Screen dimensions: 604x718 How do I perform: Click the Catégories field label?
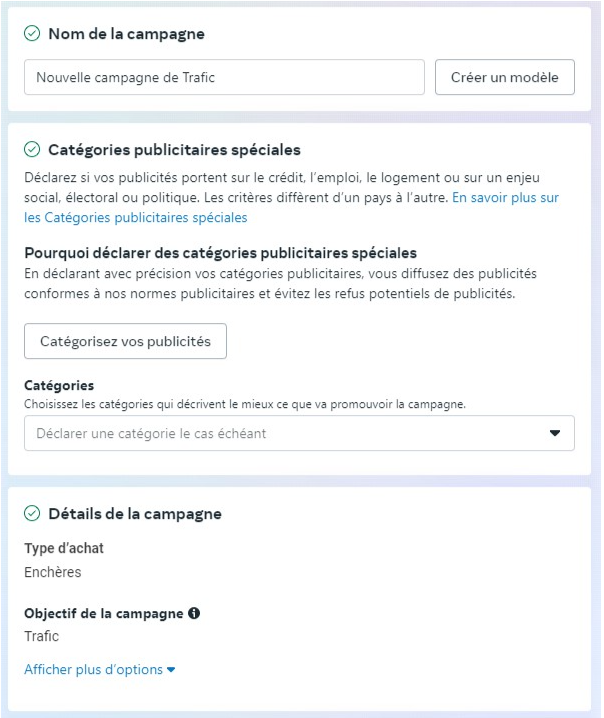(x=59, y=385)
